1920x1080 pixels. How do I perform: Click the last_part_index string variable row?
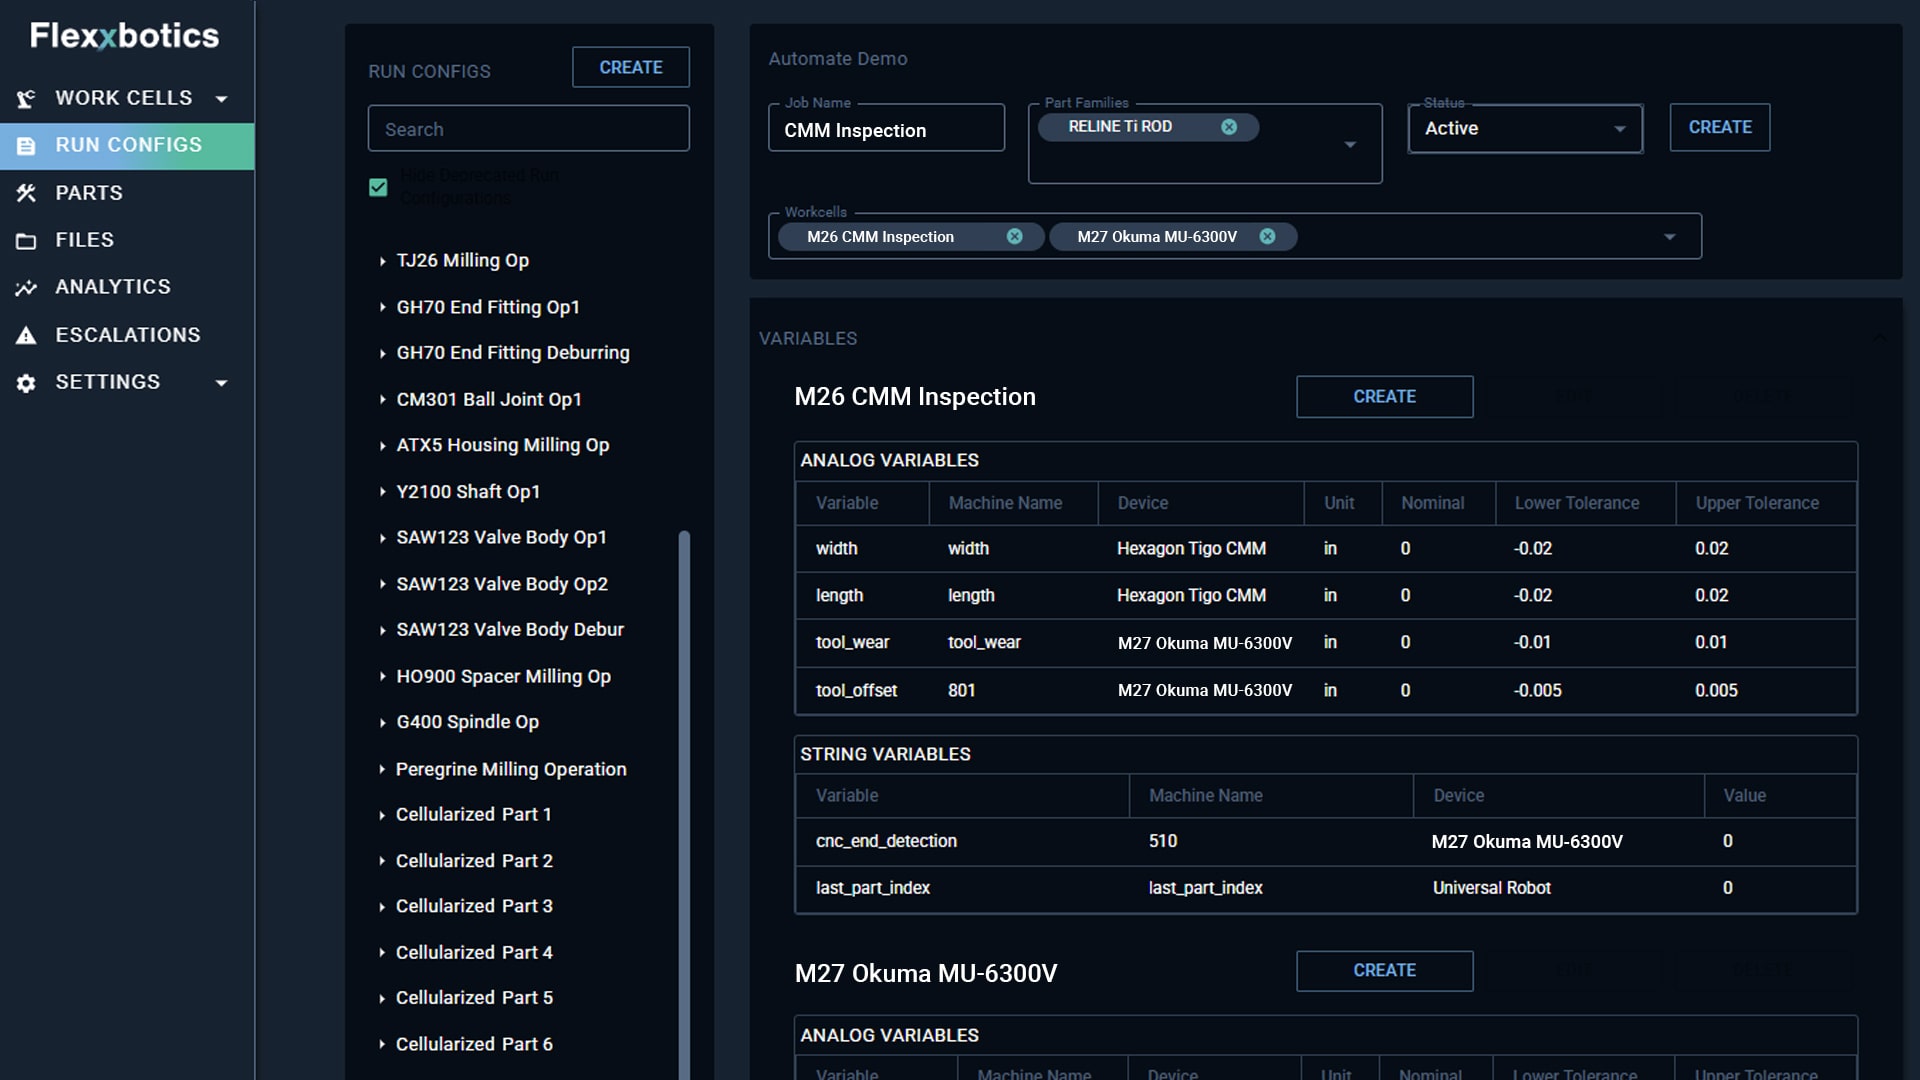(1326, 888)
